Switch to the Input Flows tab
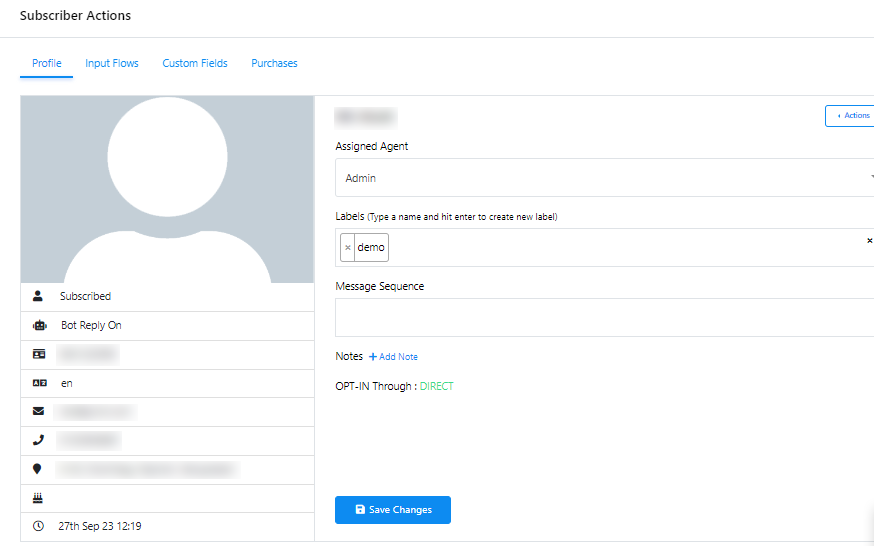The image size is (874, 546). 112,63
